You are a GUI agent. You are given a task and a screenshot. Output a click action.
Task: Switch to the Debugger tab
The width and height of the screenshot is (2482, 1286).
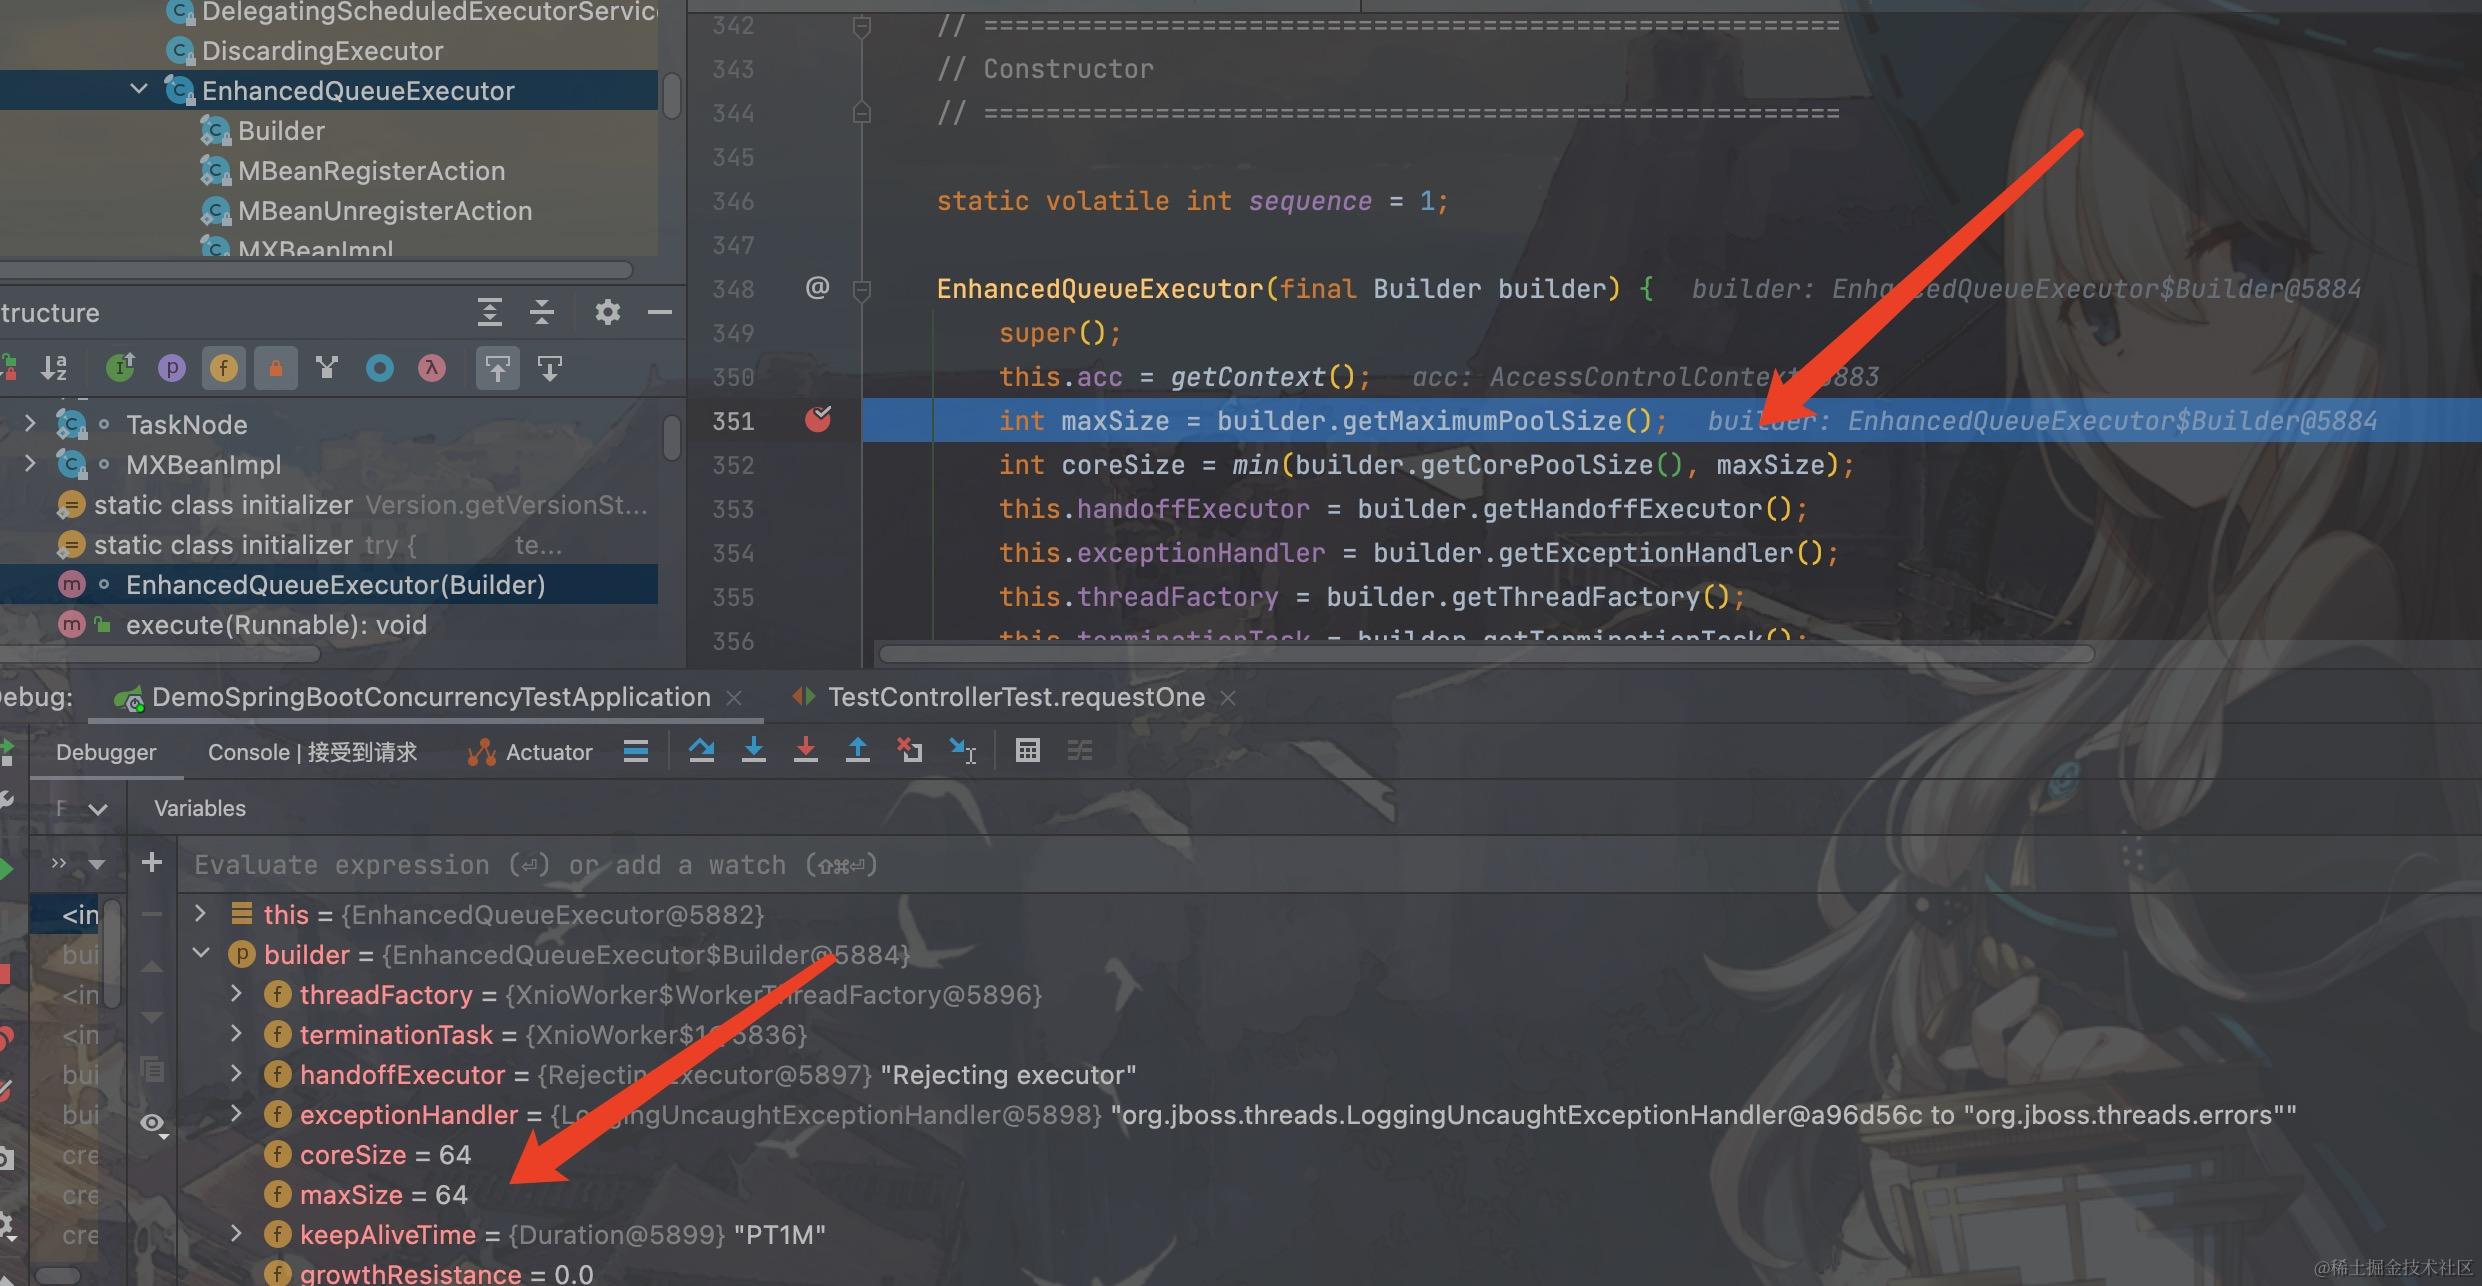tap(106, 752)
